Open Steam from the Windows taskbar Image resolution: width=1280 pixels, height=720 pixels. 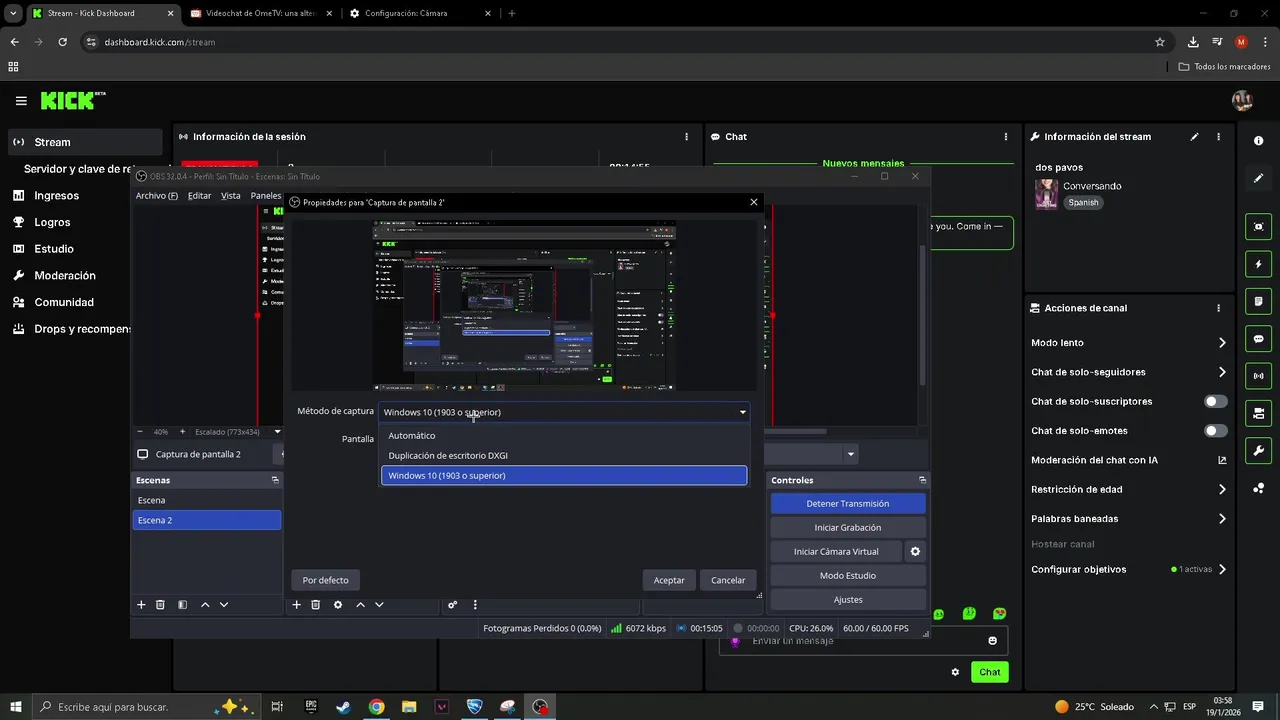tap(343, 707)
